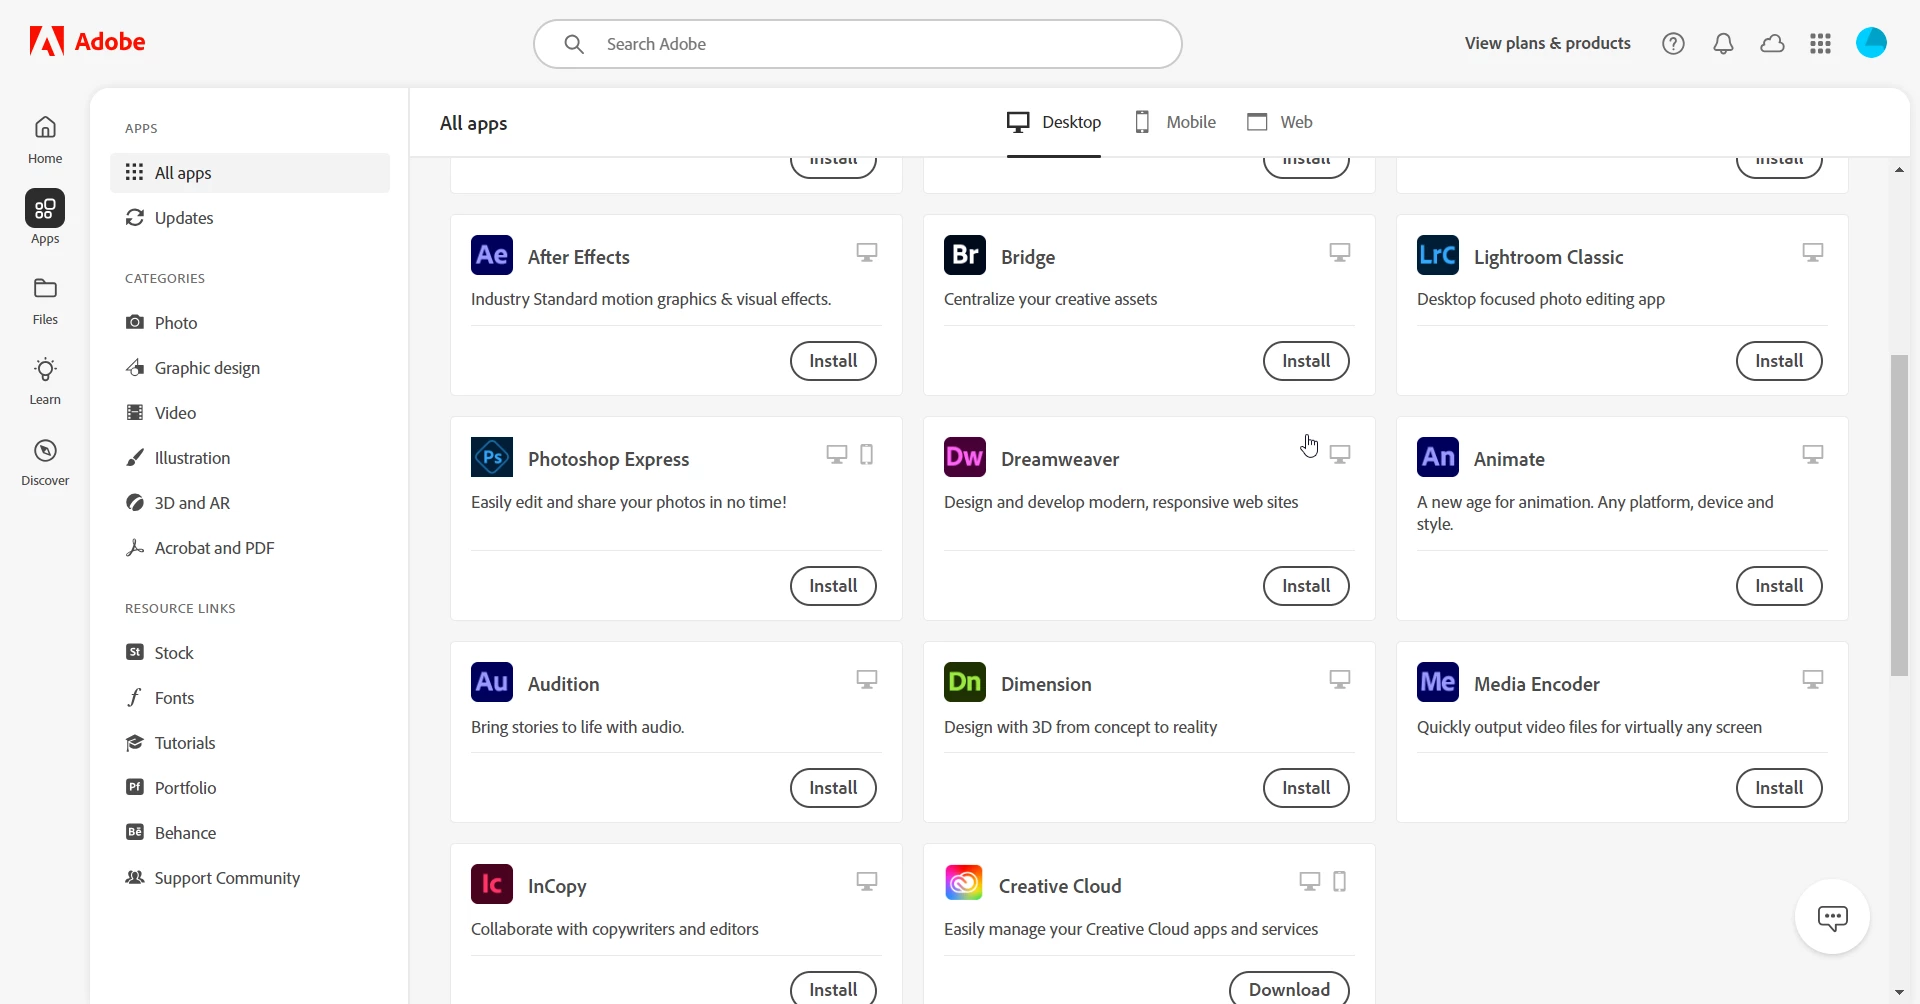Select the Graphic design category
The image size is (1920, 1004).
pyautogui.click(x=250, y=368)
